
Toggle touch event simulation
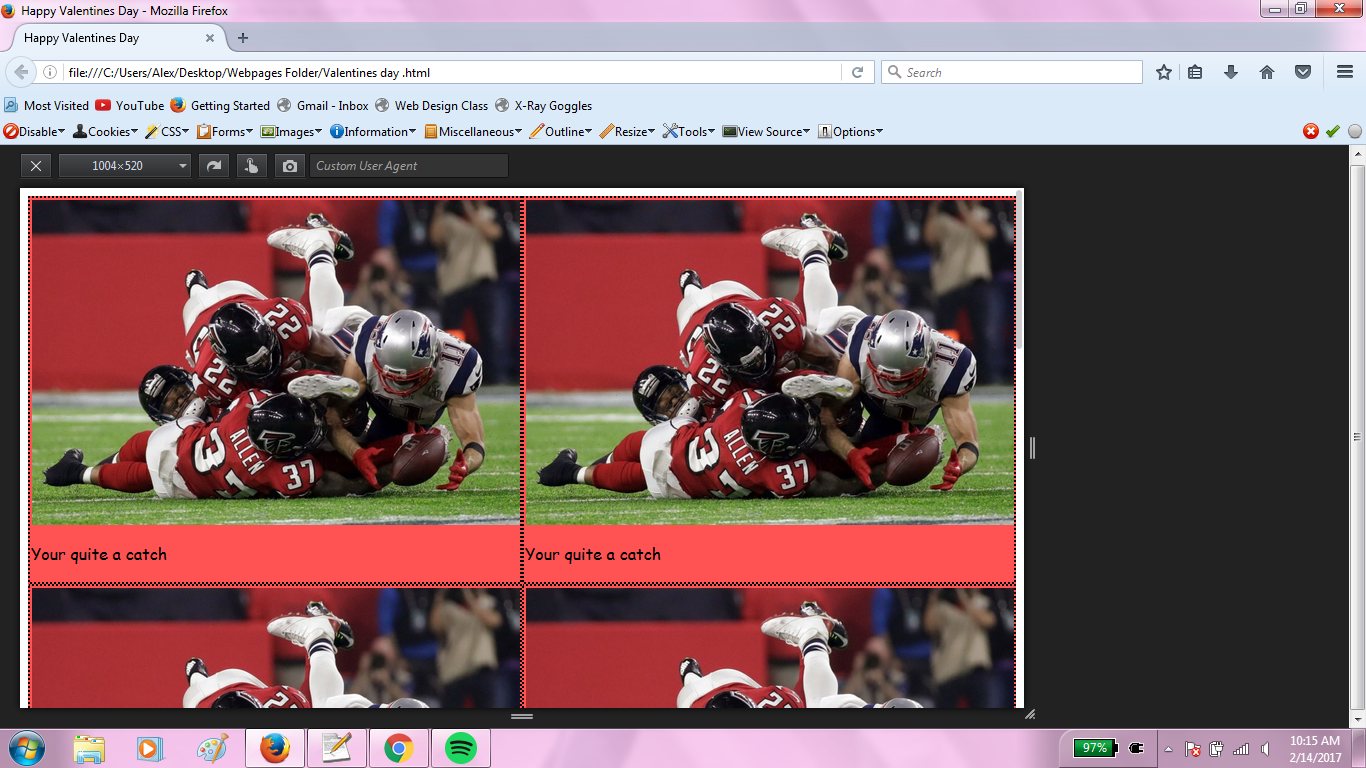(252, 166)
